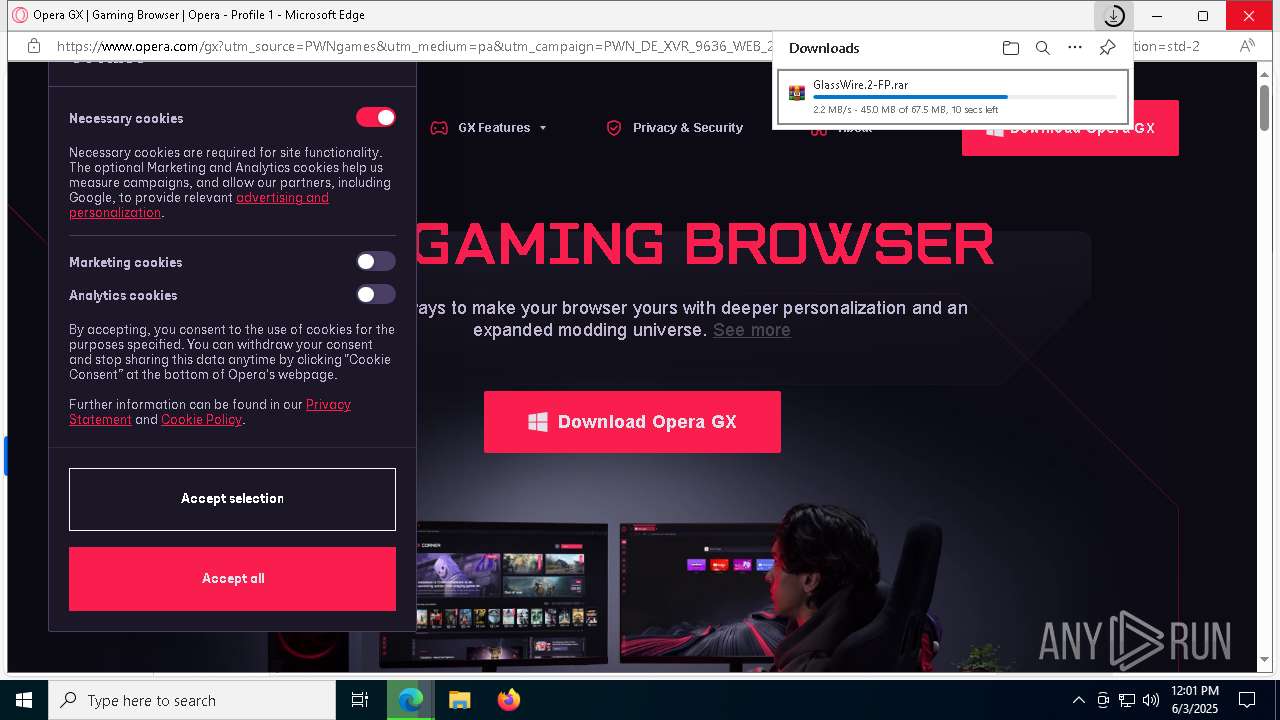The image size is (1280, 720).
Task: Enable Analytics cookies toggle
Action: coord(376,294)
